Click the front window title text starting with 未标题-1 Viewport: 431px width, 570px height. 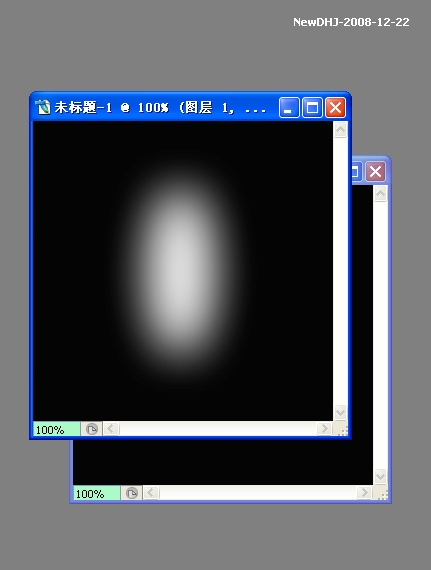[160, 108]
